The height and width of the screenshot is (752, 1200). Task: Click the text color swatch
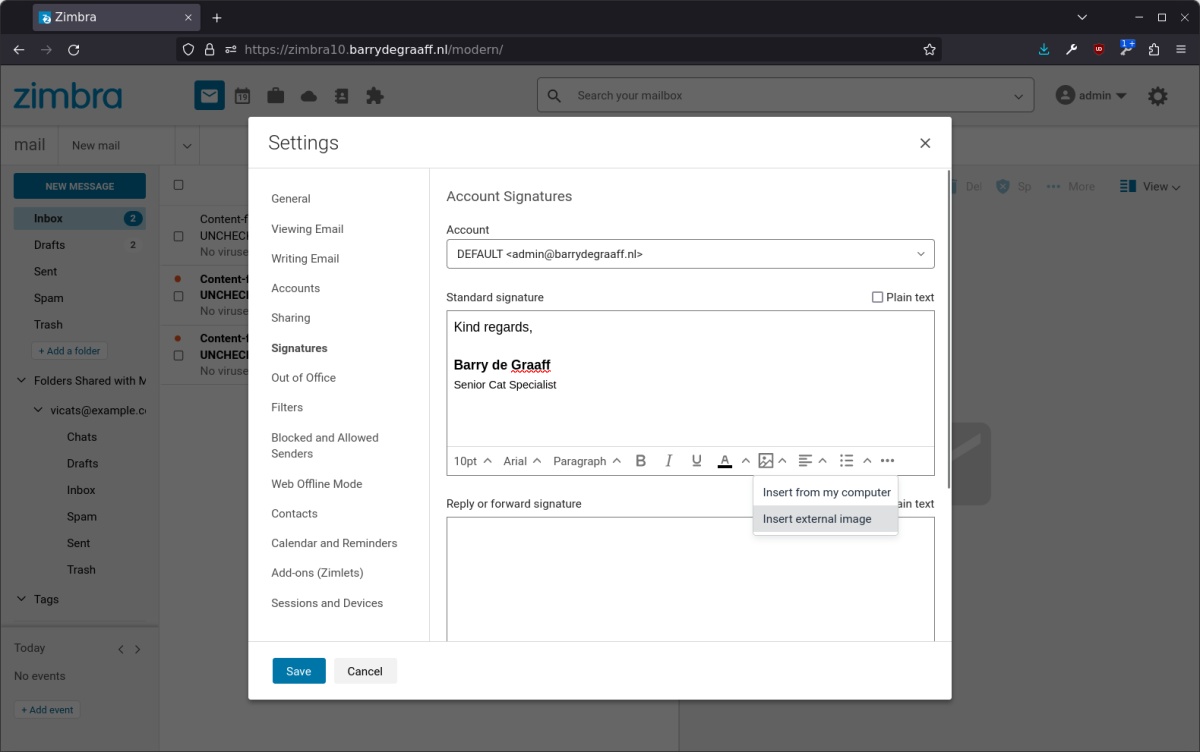click(725, 461)
